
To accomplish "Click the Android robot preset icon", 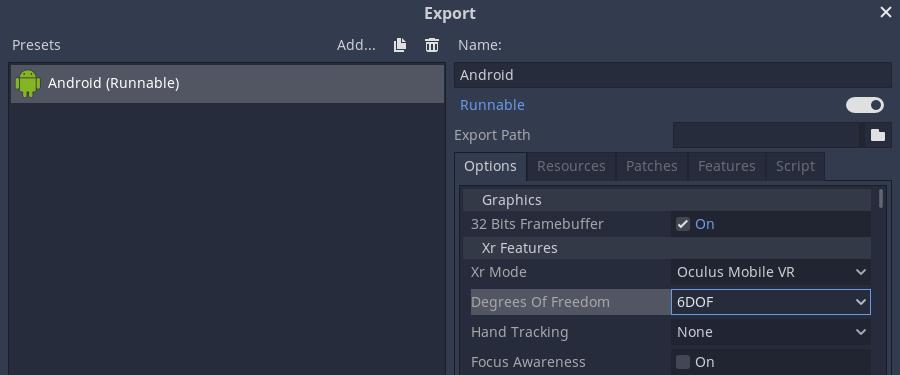I will [28, 83].
